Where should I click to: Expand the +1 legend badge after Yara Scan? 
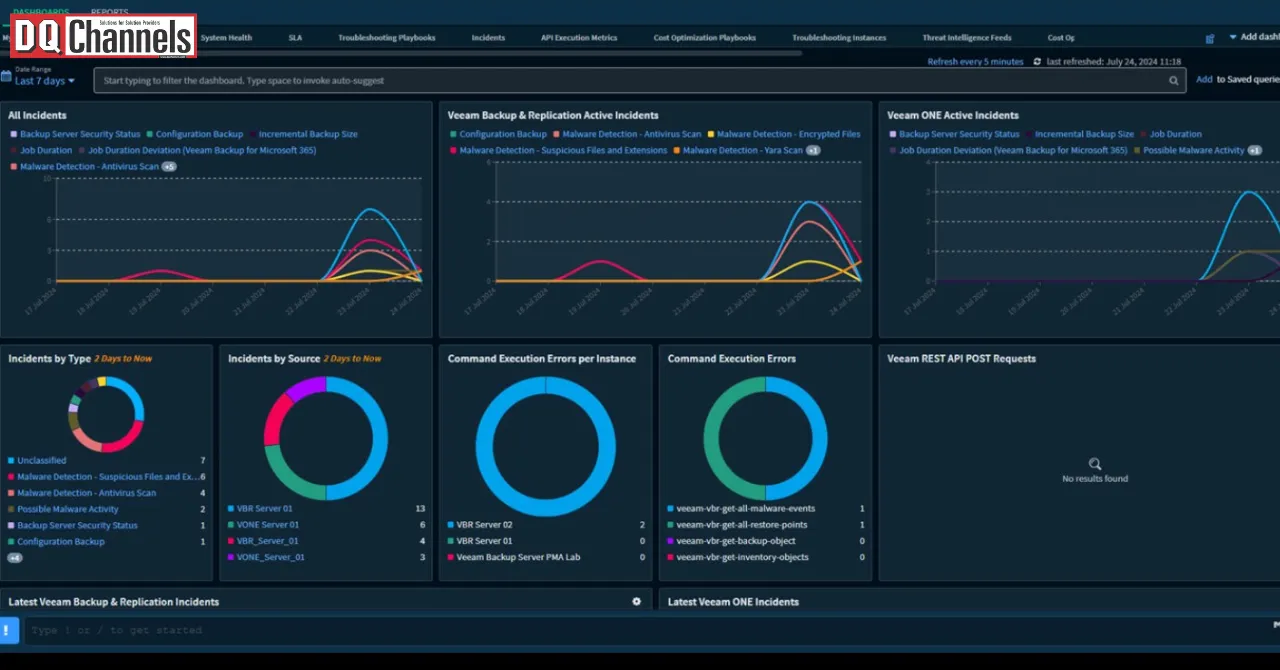[813, 150]
